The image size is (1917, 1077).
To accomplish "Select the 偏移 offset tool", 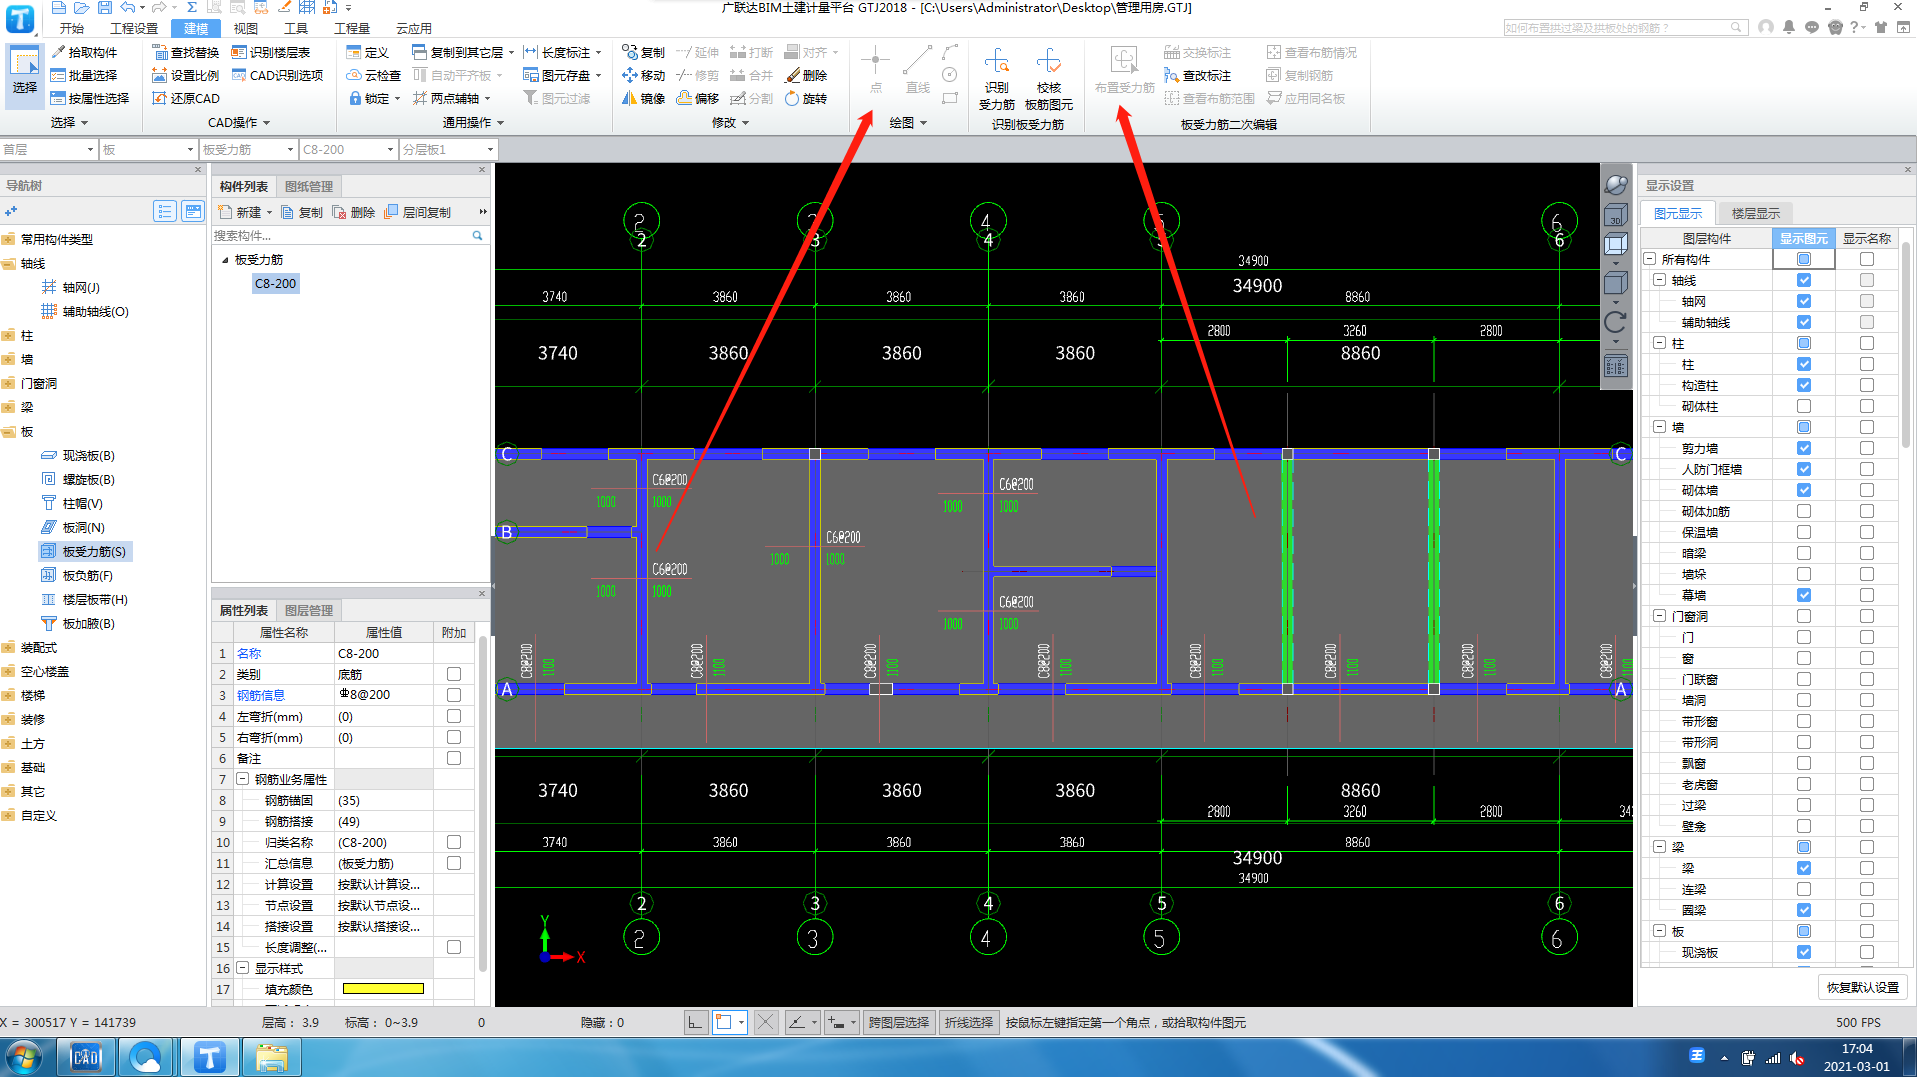I will 697,98.
